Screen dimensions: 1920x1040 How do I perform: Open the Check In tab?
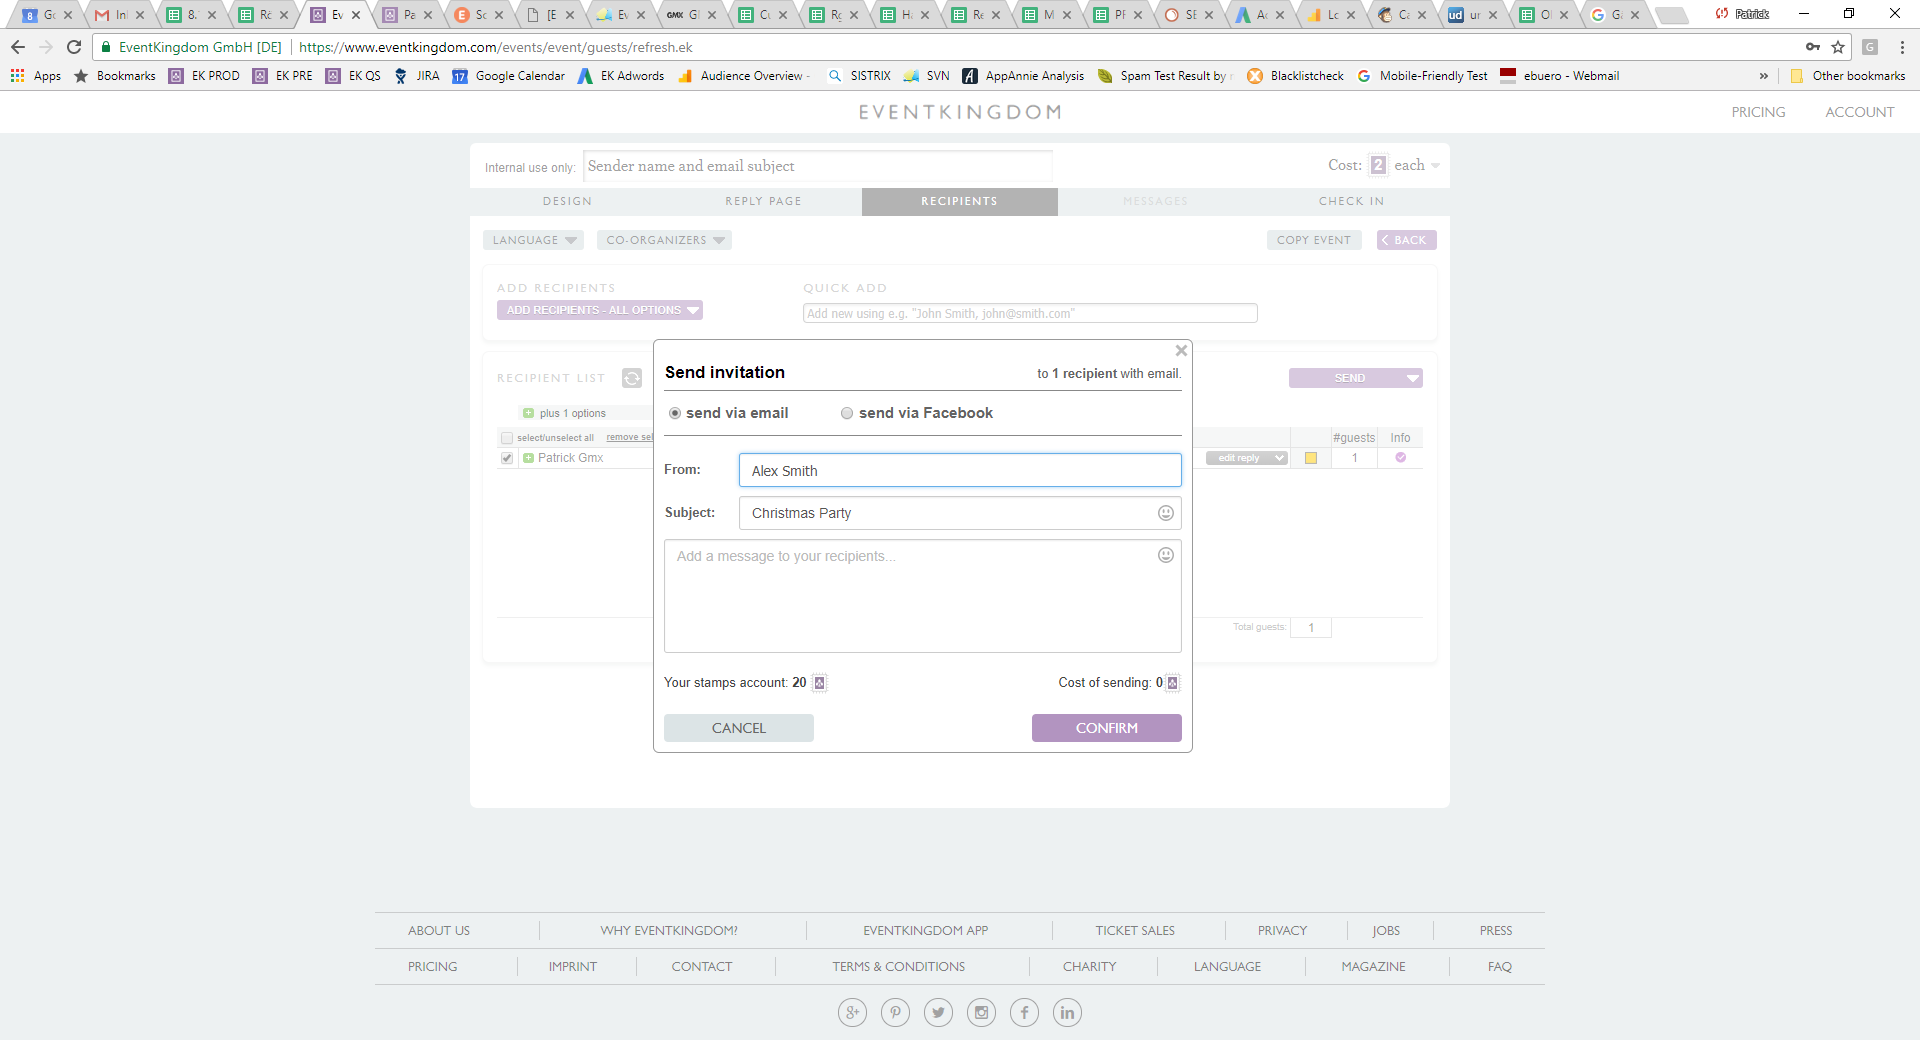point(1351,201)
